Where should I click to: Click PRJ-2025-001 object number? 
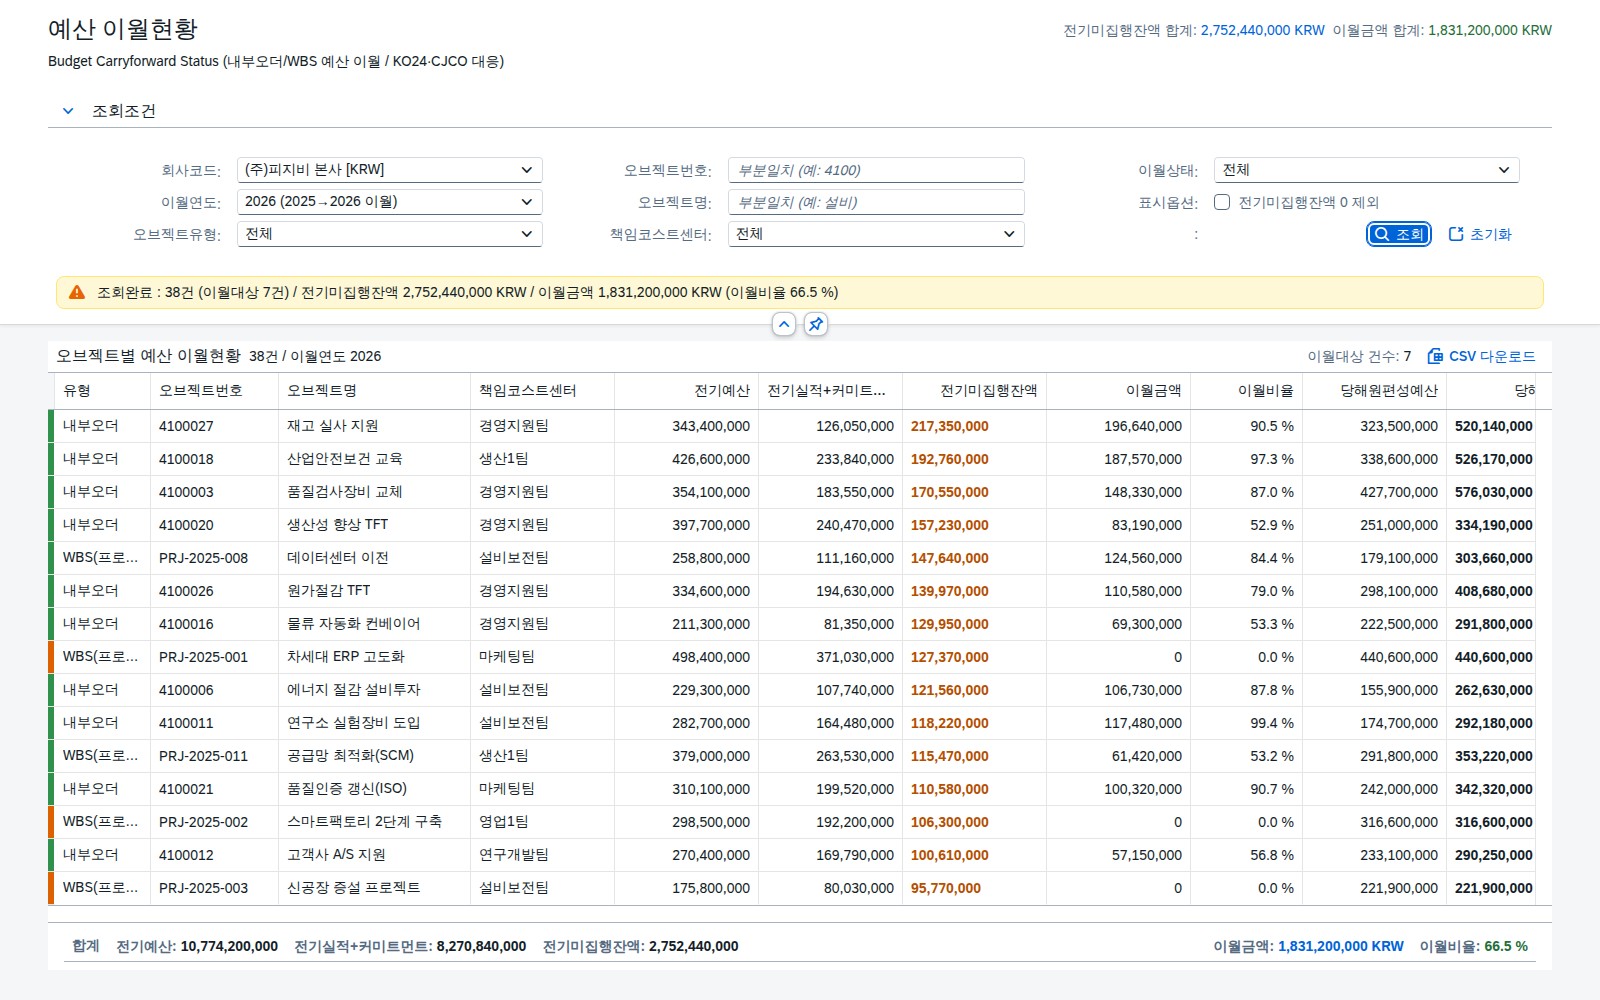[203, 657]
